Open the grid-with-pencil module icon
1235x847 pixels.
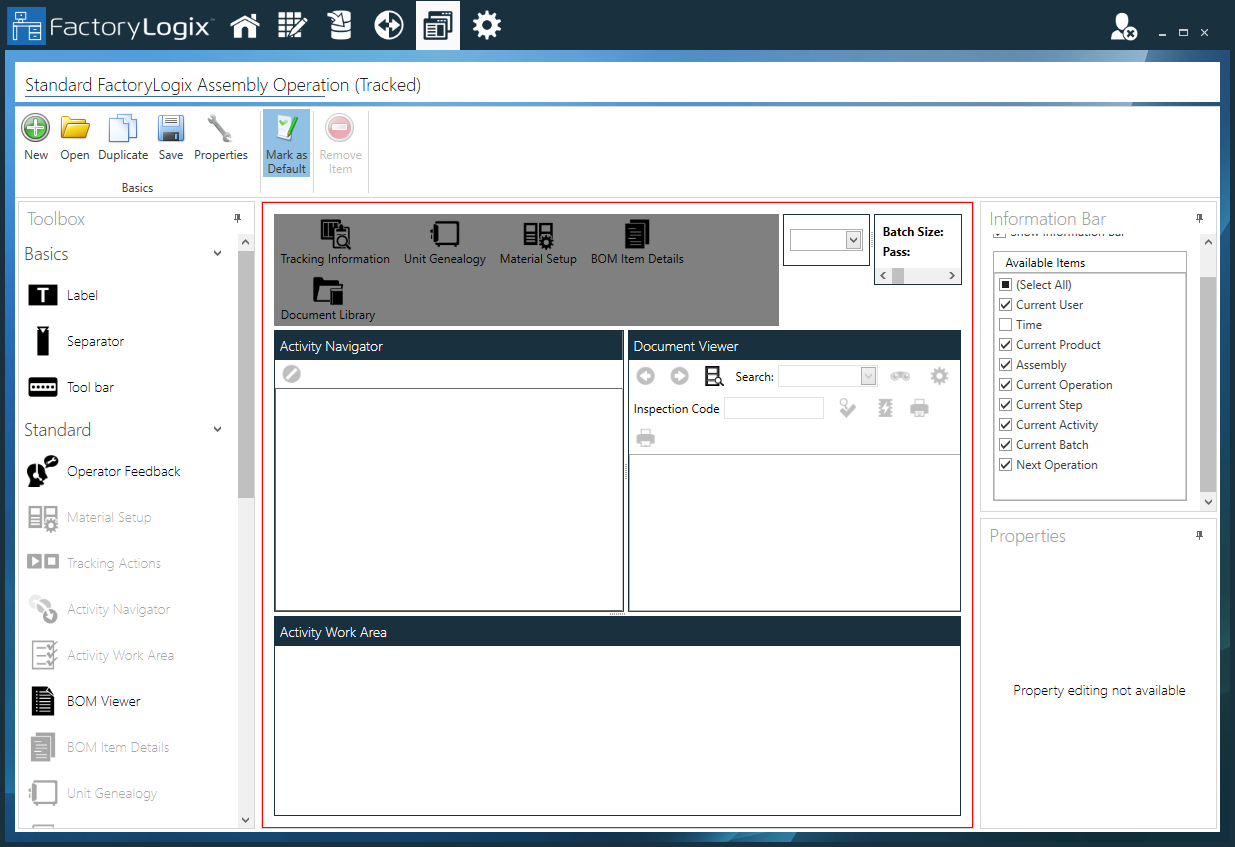[x=292, y=26]
